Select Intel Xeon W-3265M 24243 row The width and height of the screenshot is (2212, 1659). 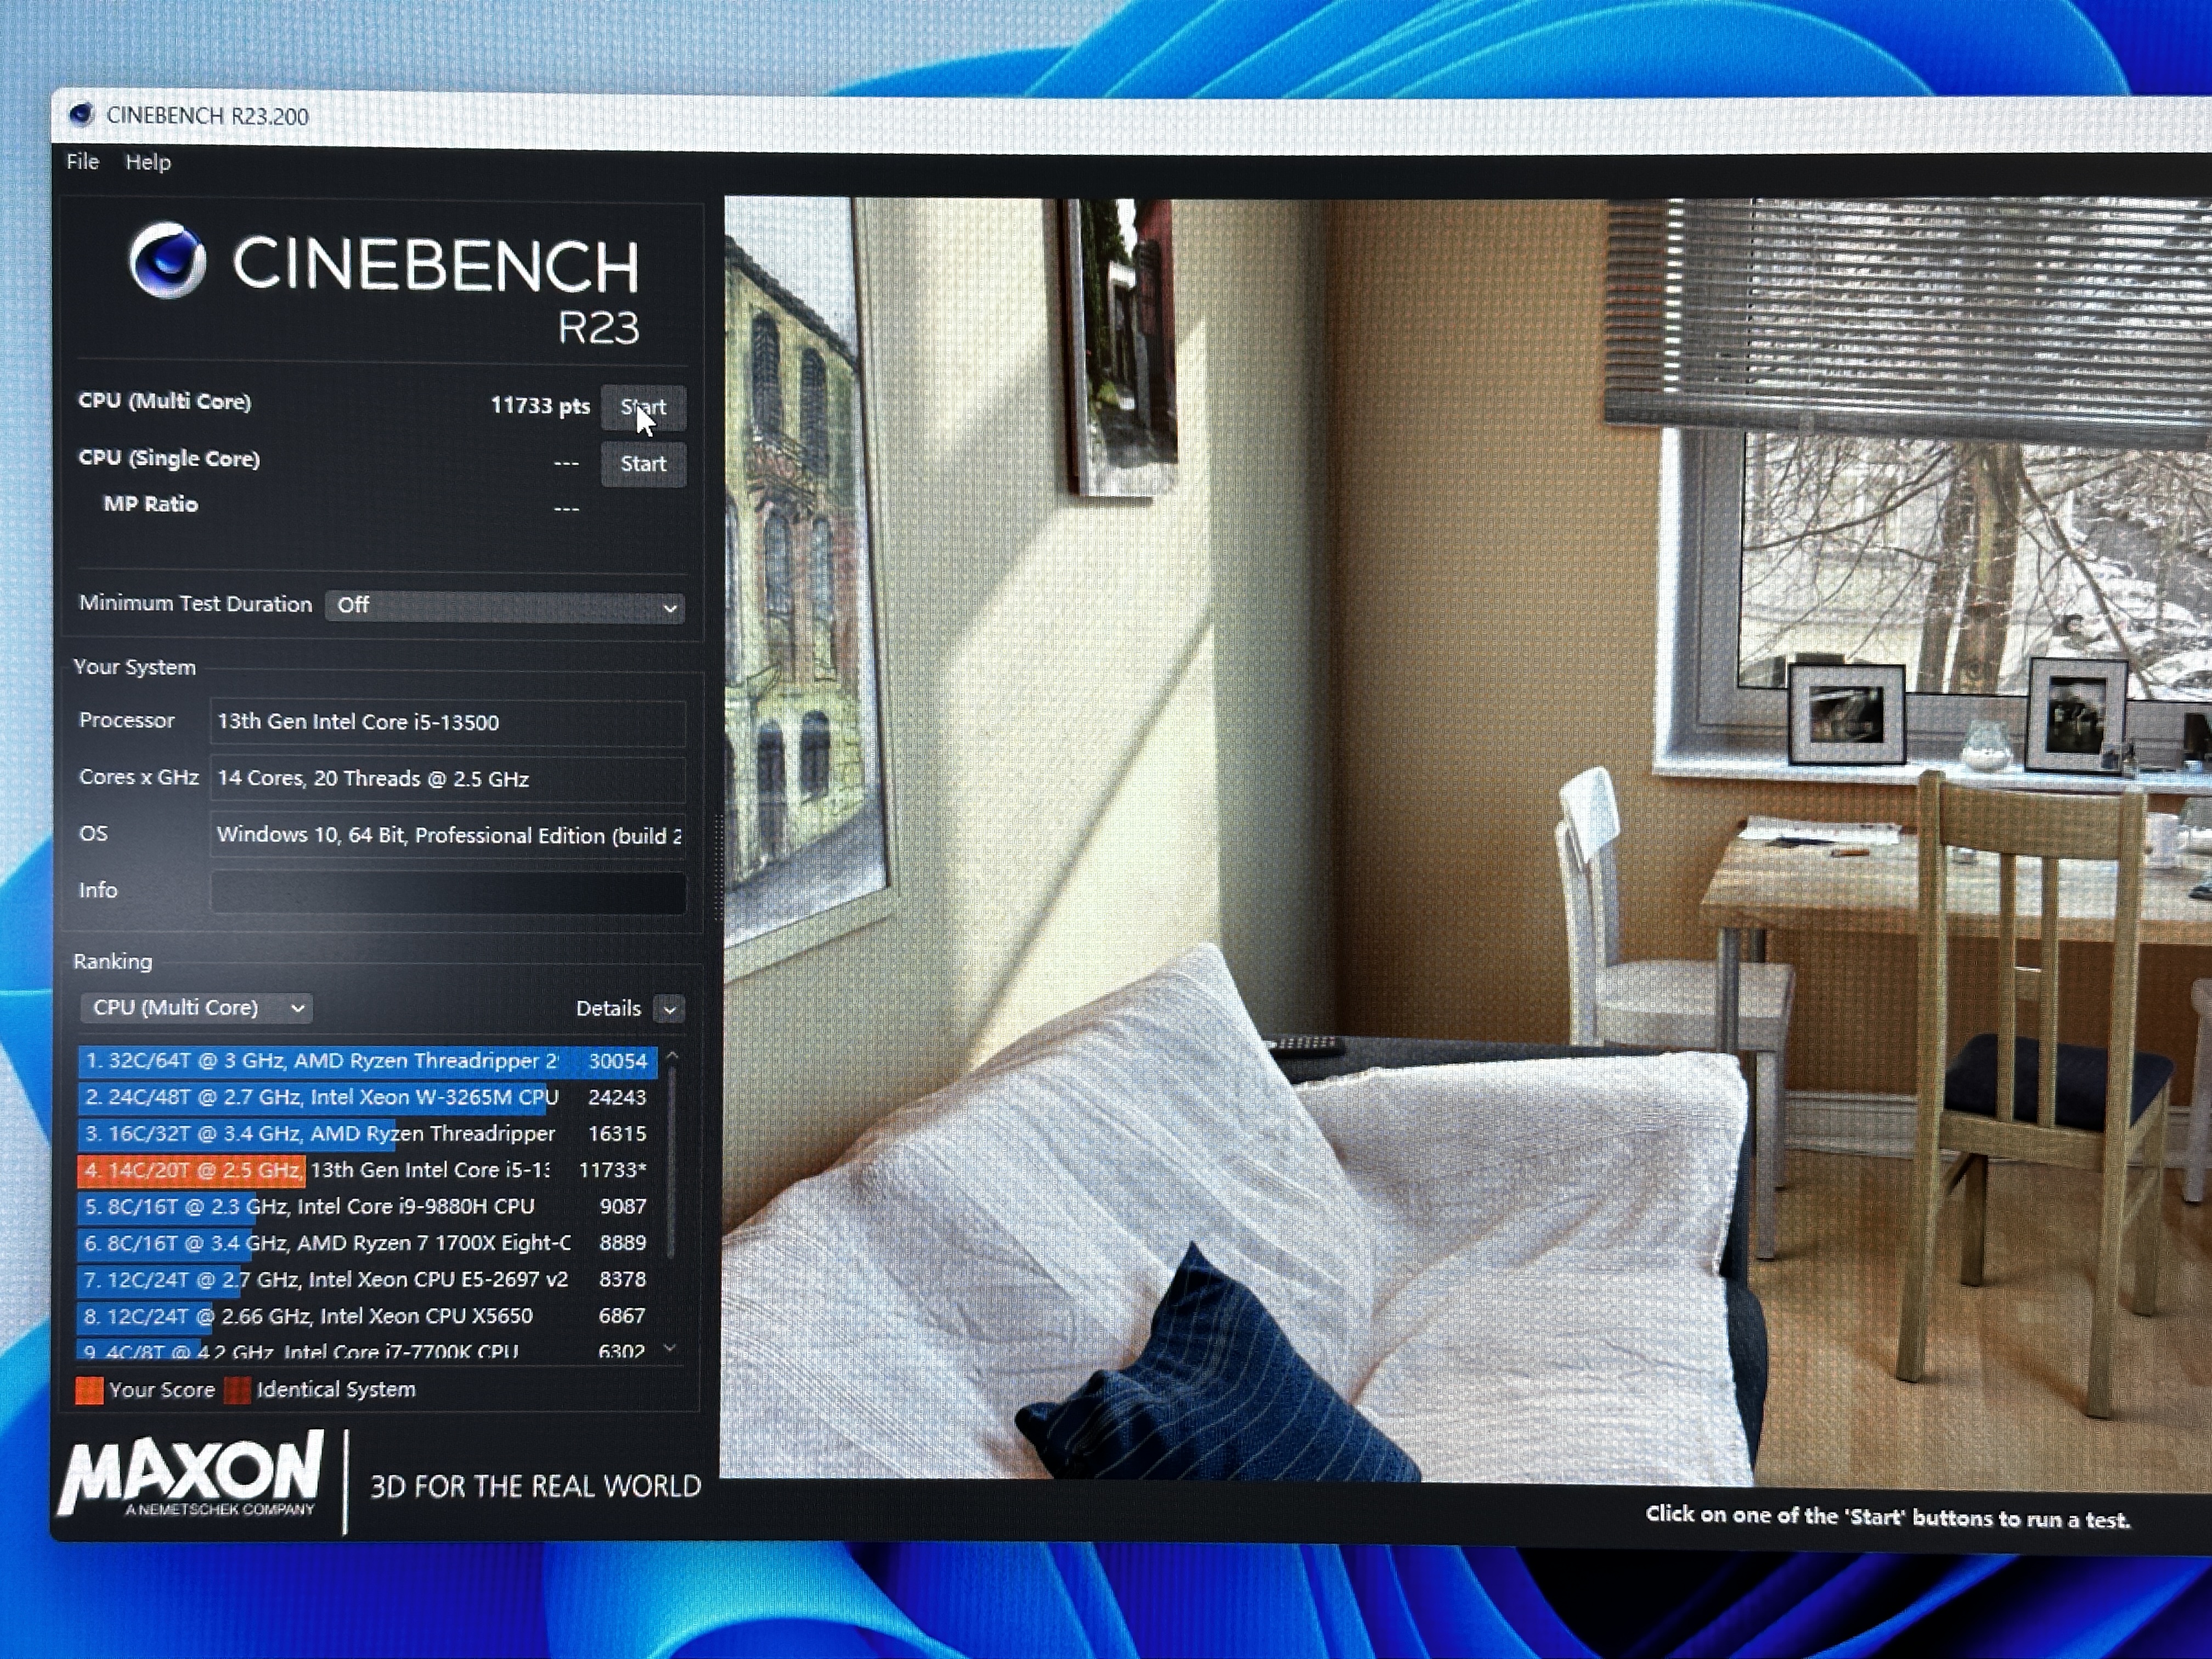tap(367, 1097)
